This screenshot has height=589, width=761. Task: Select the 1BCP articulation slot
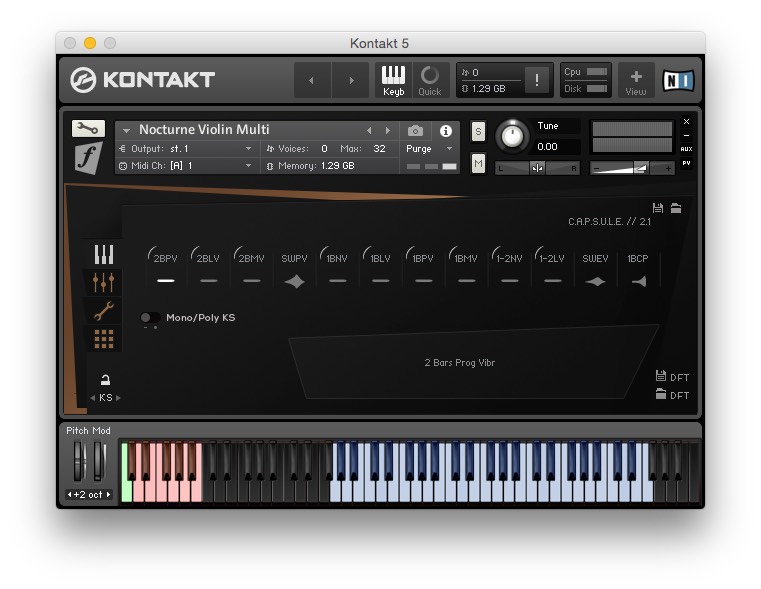coord(638,267)
